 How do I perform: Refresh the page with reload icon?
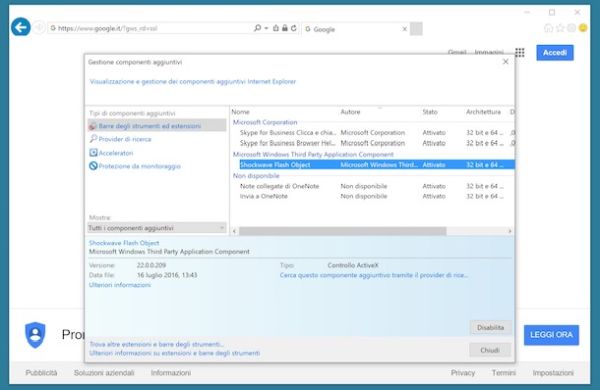[293, 28]
